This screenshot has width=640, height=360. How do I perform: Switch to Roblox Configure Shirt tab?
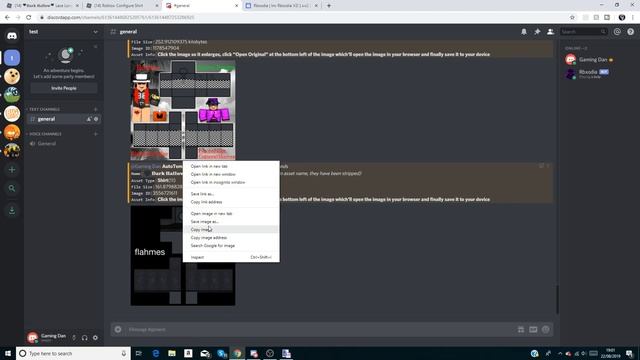(x=122, y=6)
